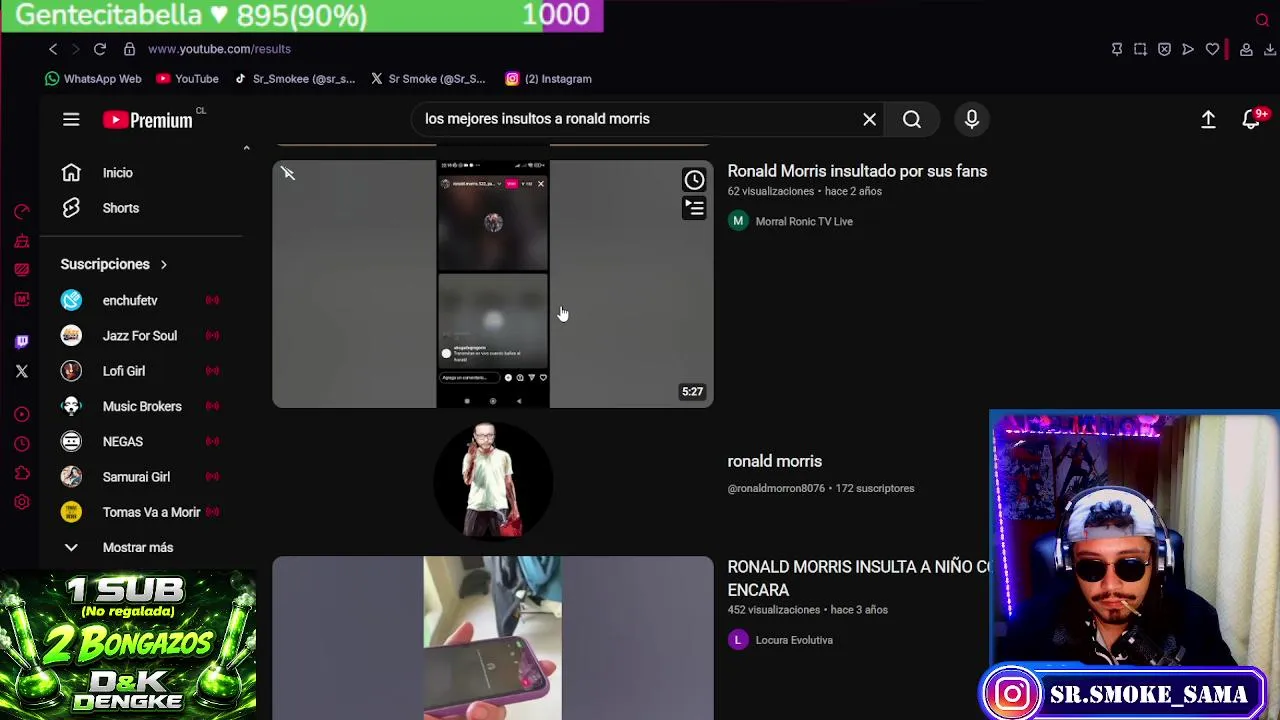The height and width of the screenshot is (720, 1280).
Task: Open the Sr Smoke X bookmark
Action: tap(428, 79)
